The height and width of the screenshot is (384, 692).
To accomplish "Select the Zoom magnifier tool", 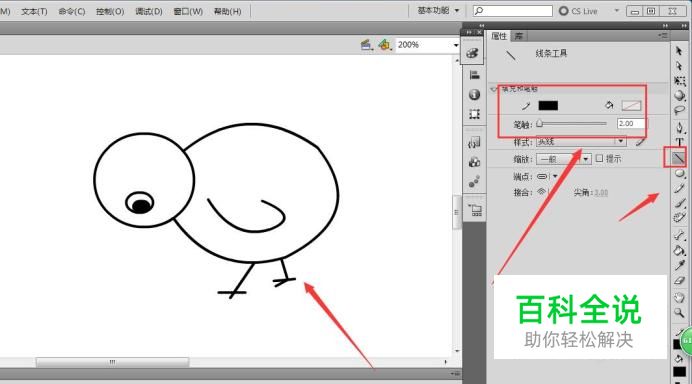I will (679, 313).
